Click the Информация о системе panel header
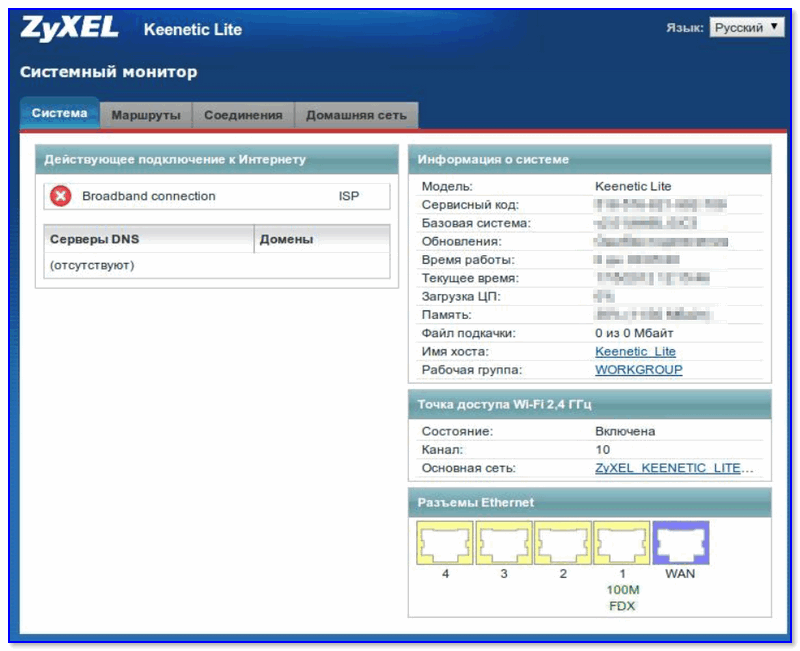800x651 pixels. click(590, 160)
